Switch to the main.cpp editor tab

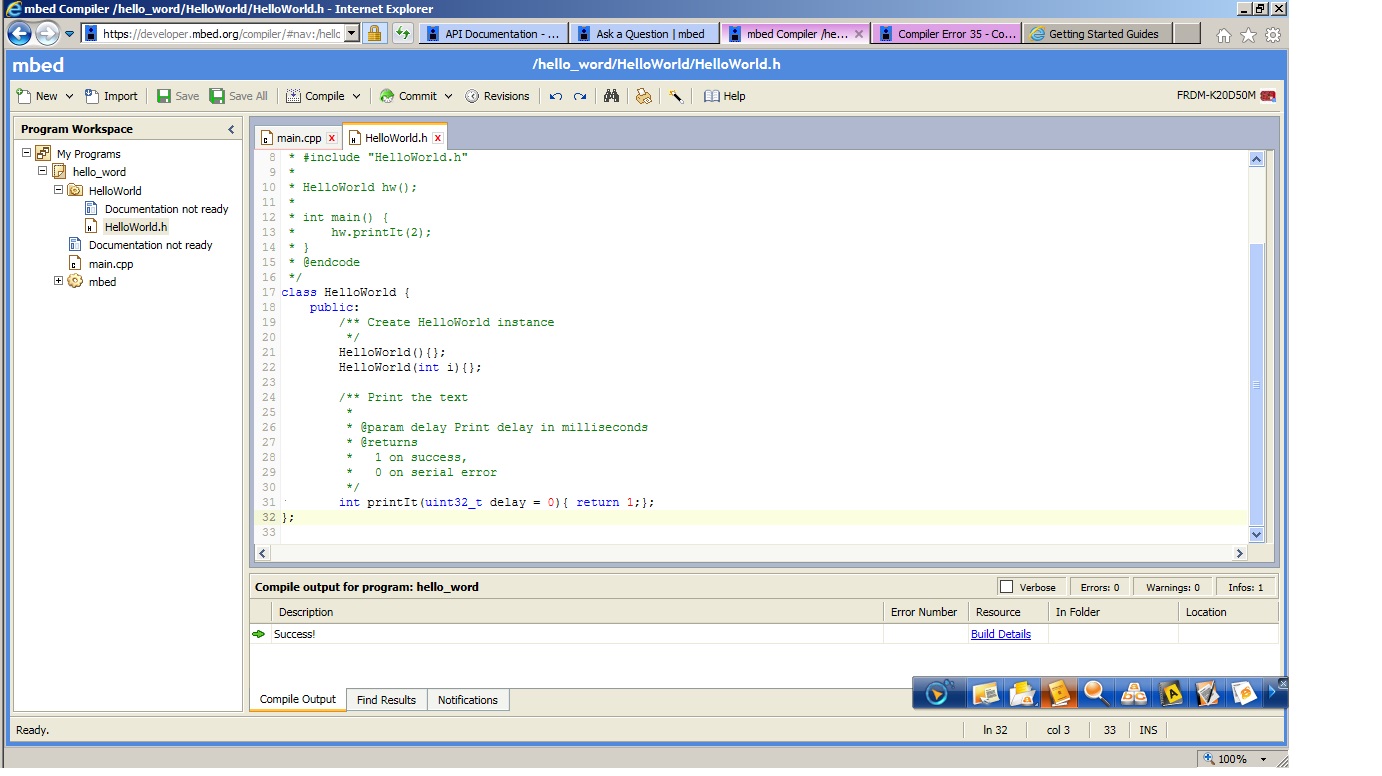click(x=298, y=138)
